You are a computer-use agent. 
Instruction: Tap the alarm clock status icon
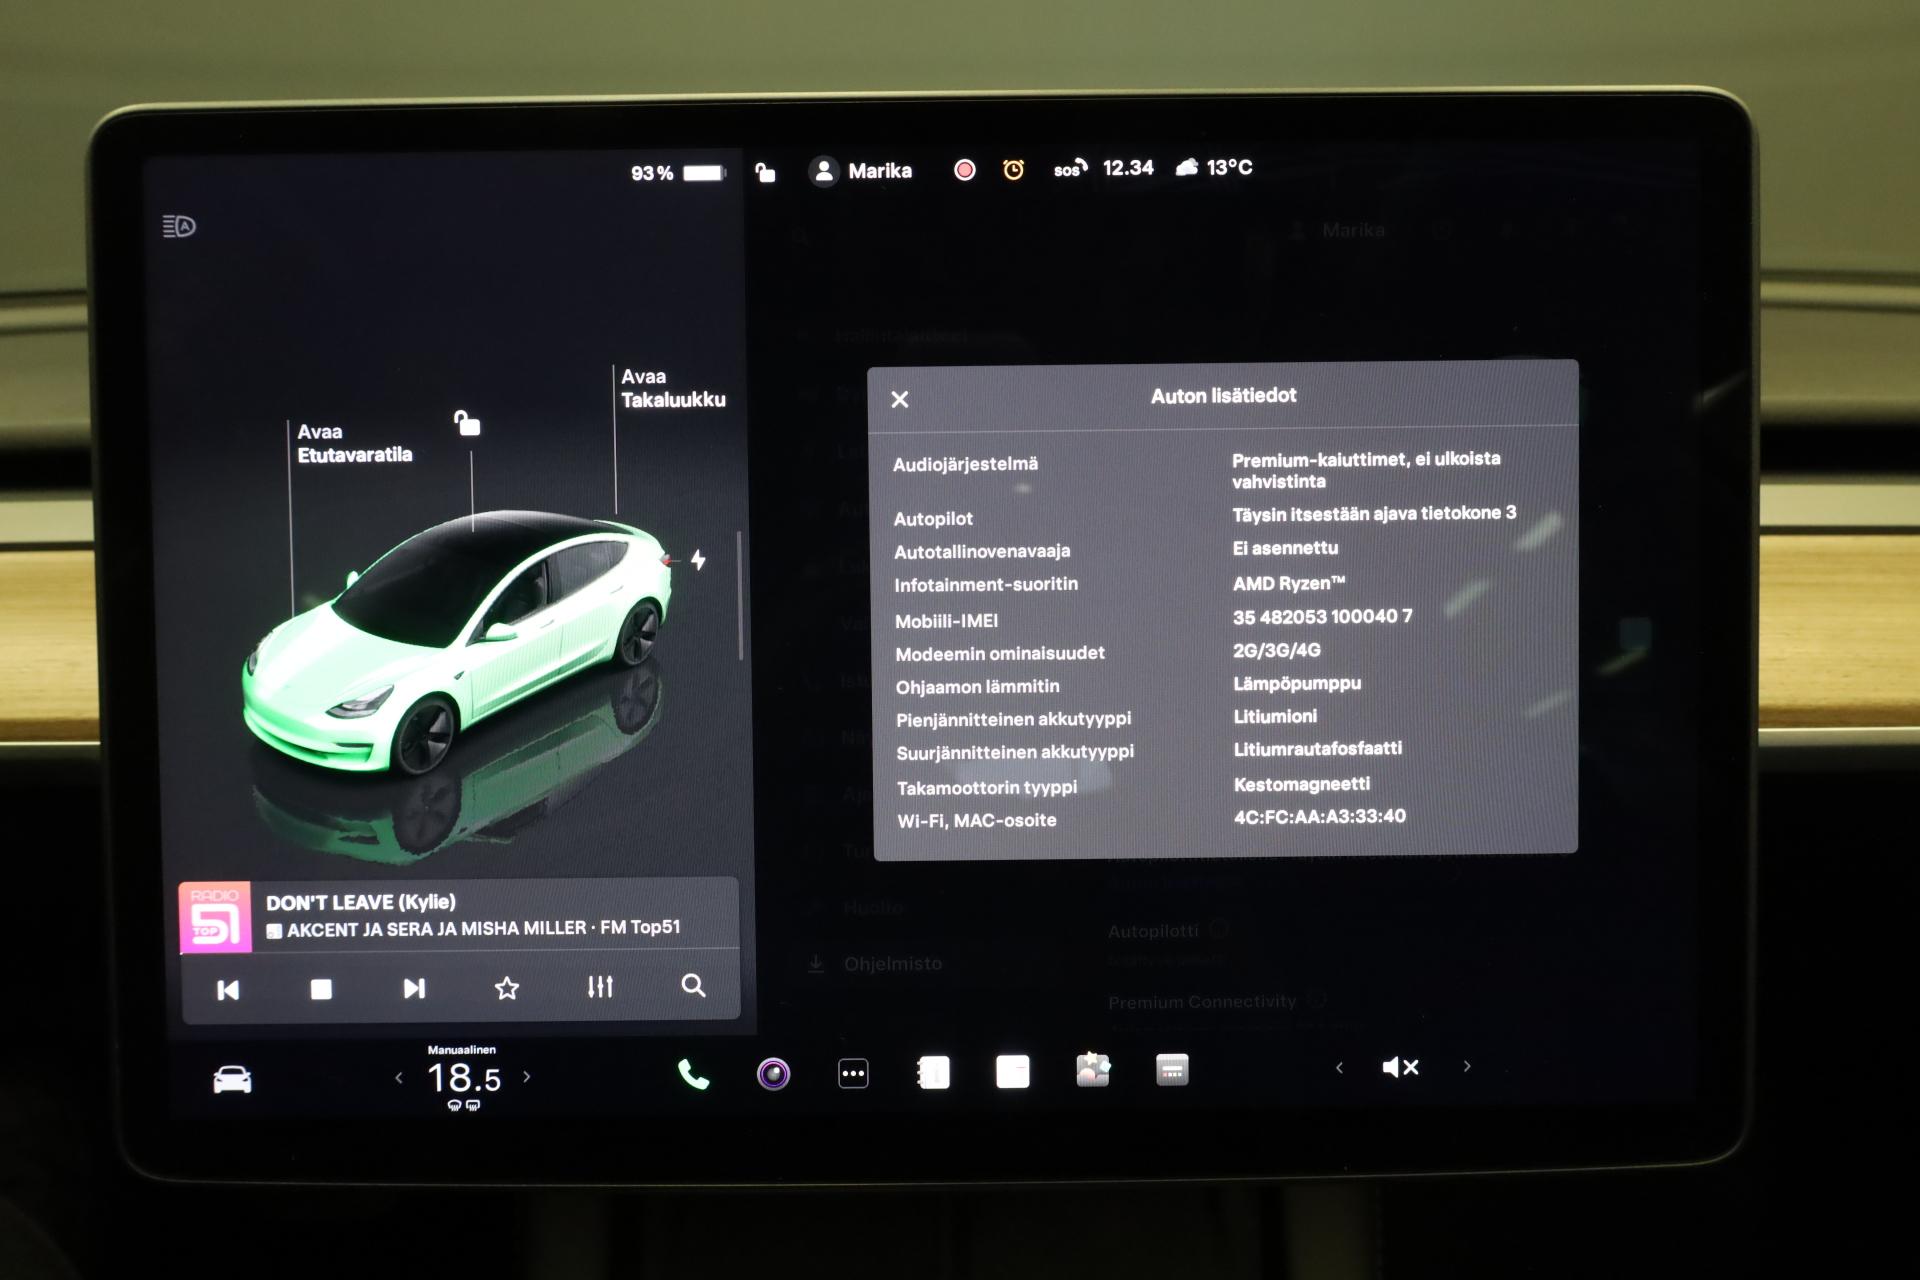tap(1013, 170)
